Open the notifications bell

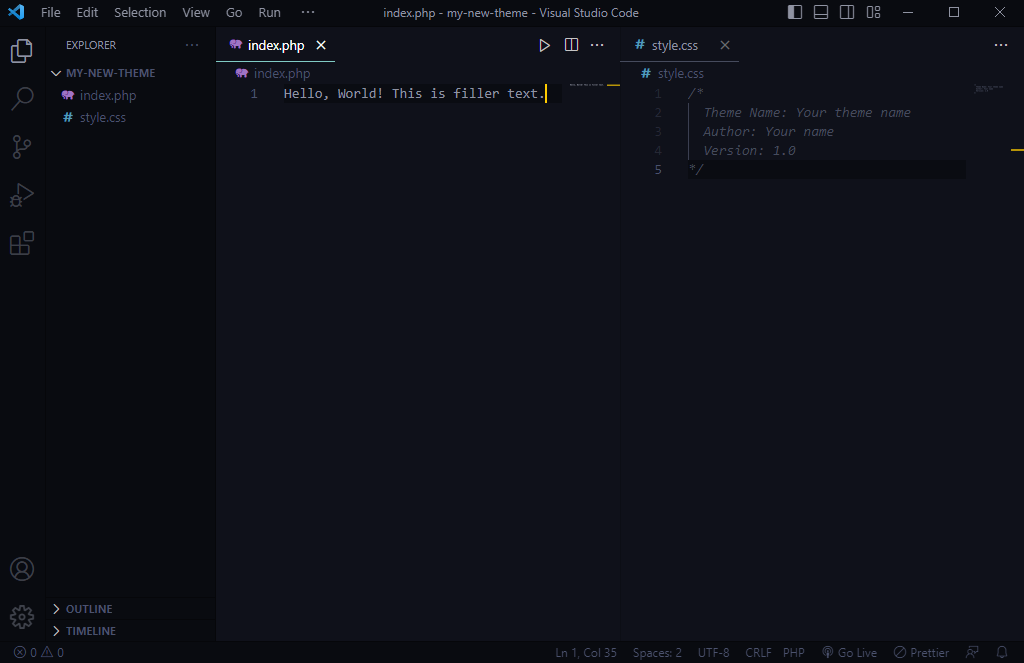[x=1002, y=653]
